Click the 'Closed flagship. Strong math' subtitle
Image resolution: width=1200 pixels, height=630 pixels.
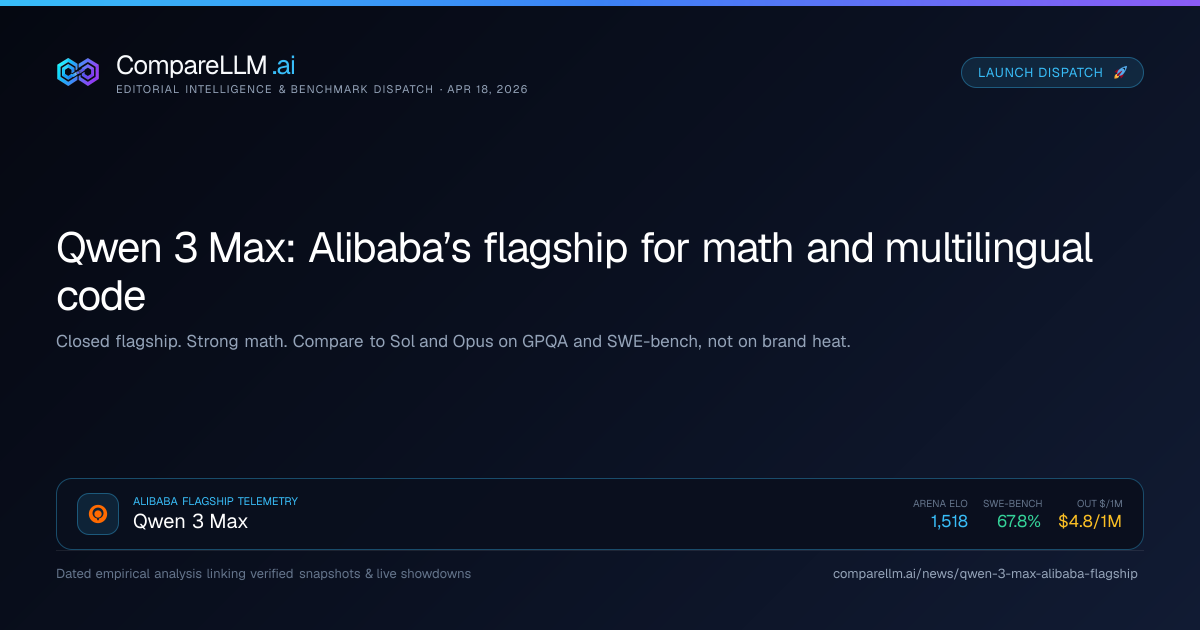click(453, 342)
